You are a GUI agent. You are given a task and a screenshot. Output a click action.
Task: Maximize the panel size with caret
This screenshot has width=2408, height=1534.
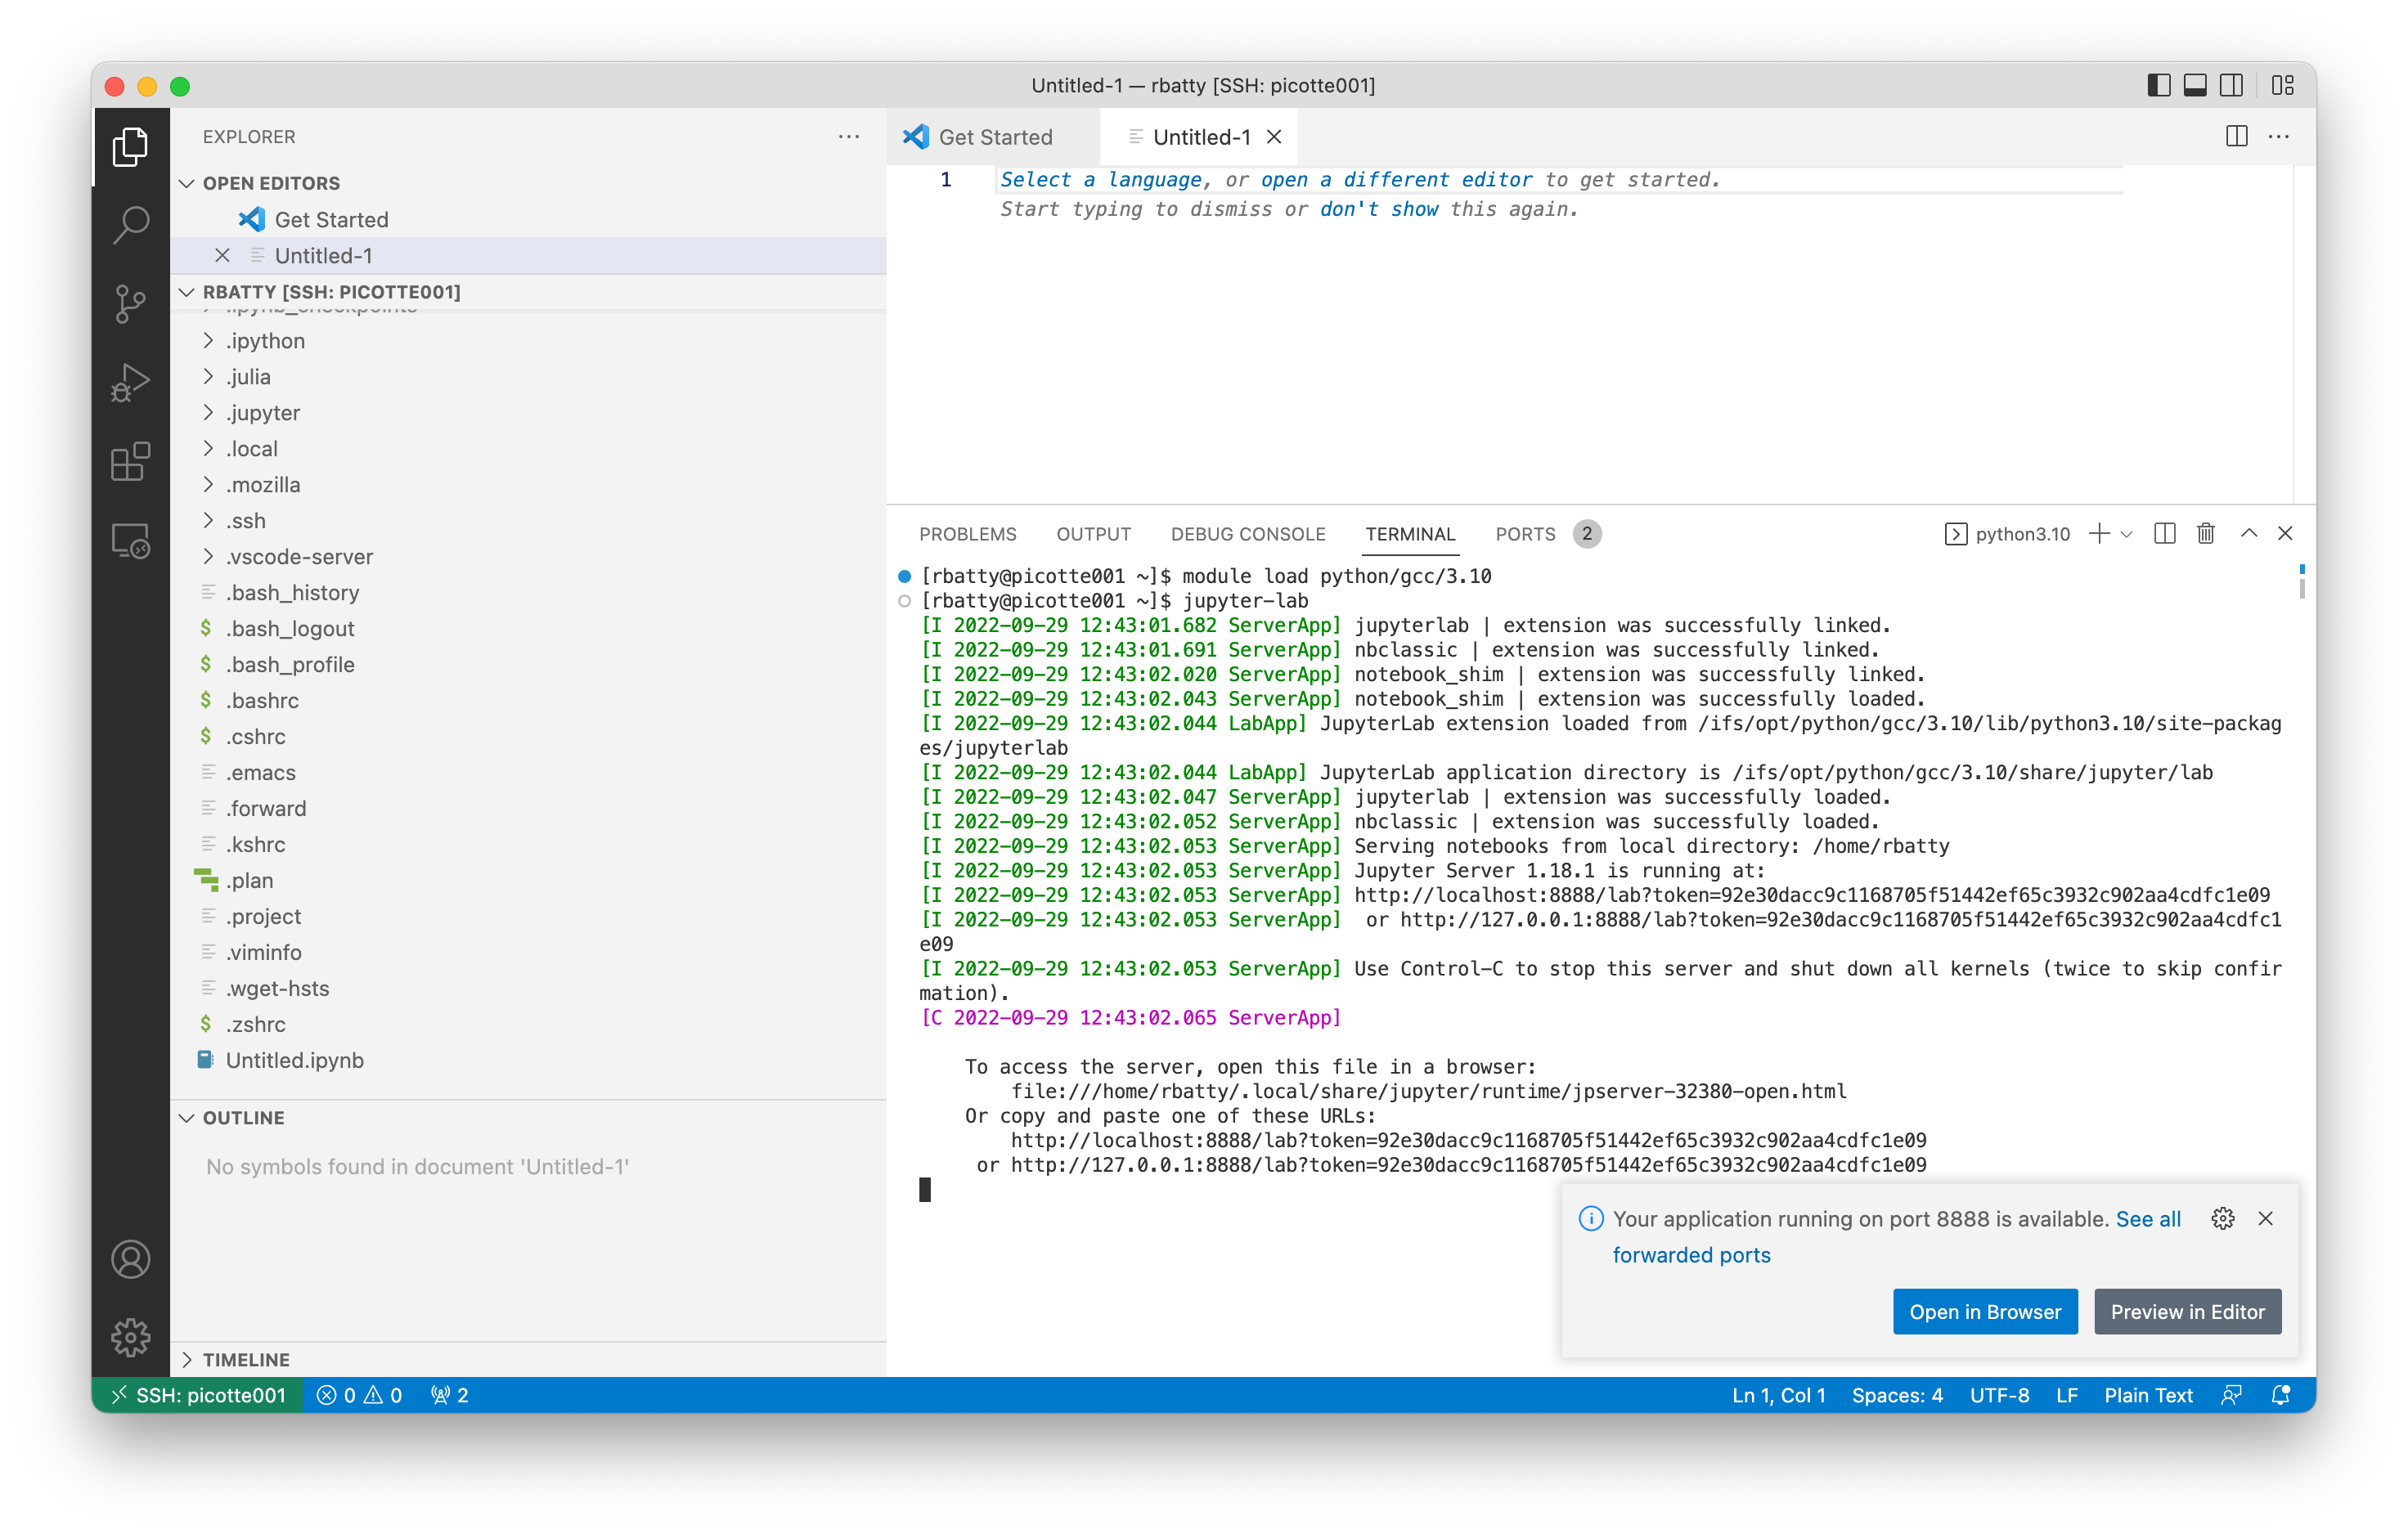[x=2248, y=533]
